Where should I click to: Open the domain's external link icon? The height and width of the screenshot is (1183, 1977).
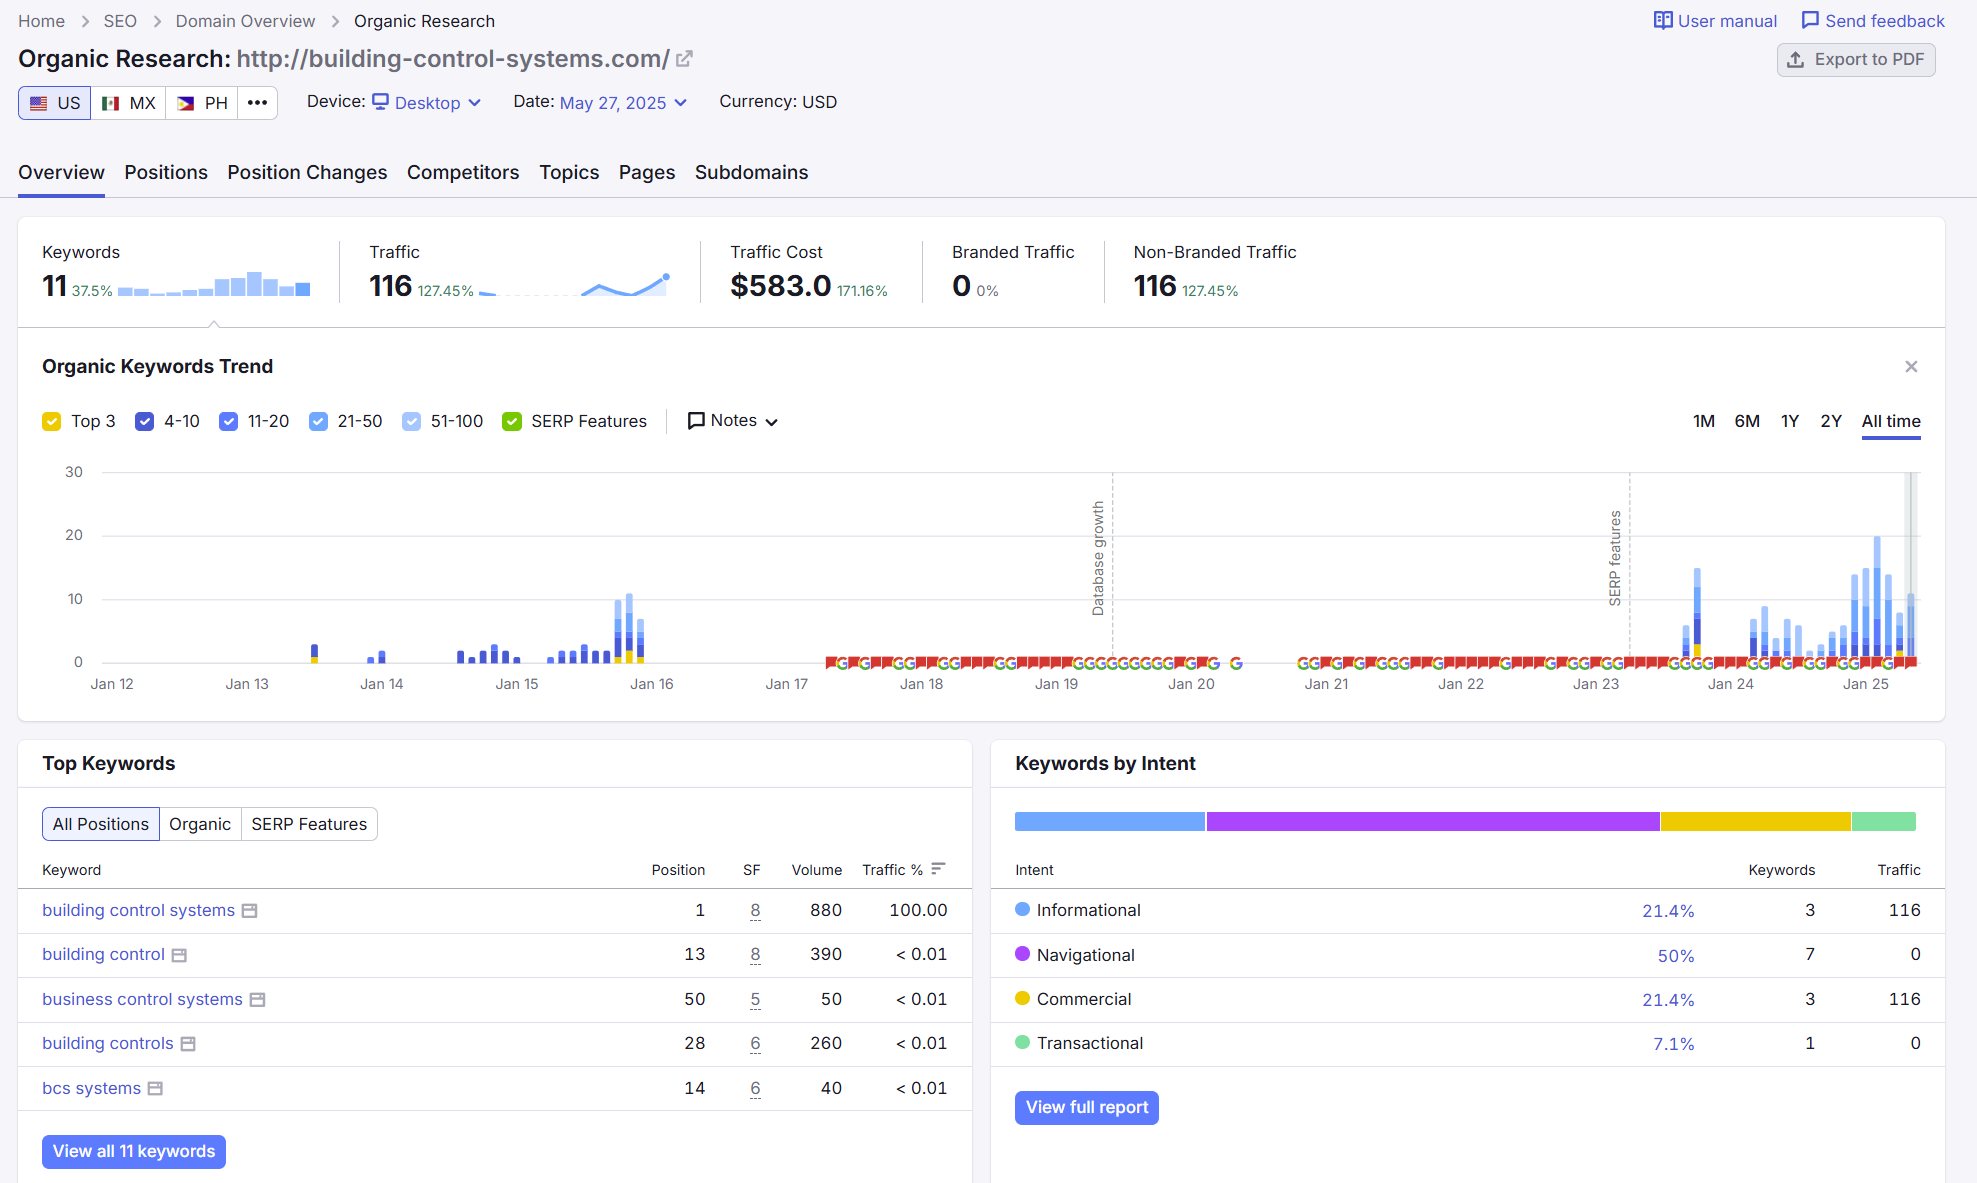pyautogui.click(x=684, y=59)
